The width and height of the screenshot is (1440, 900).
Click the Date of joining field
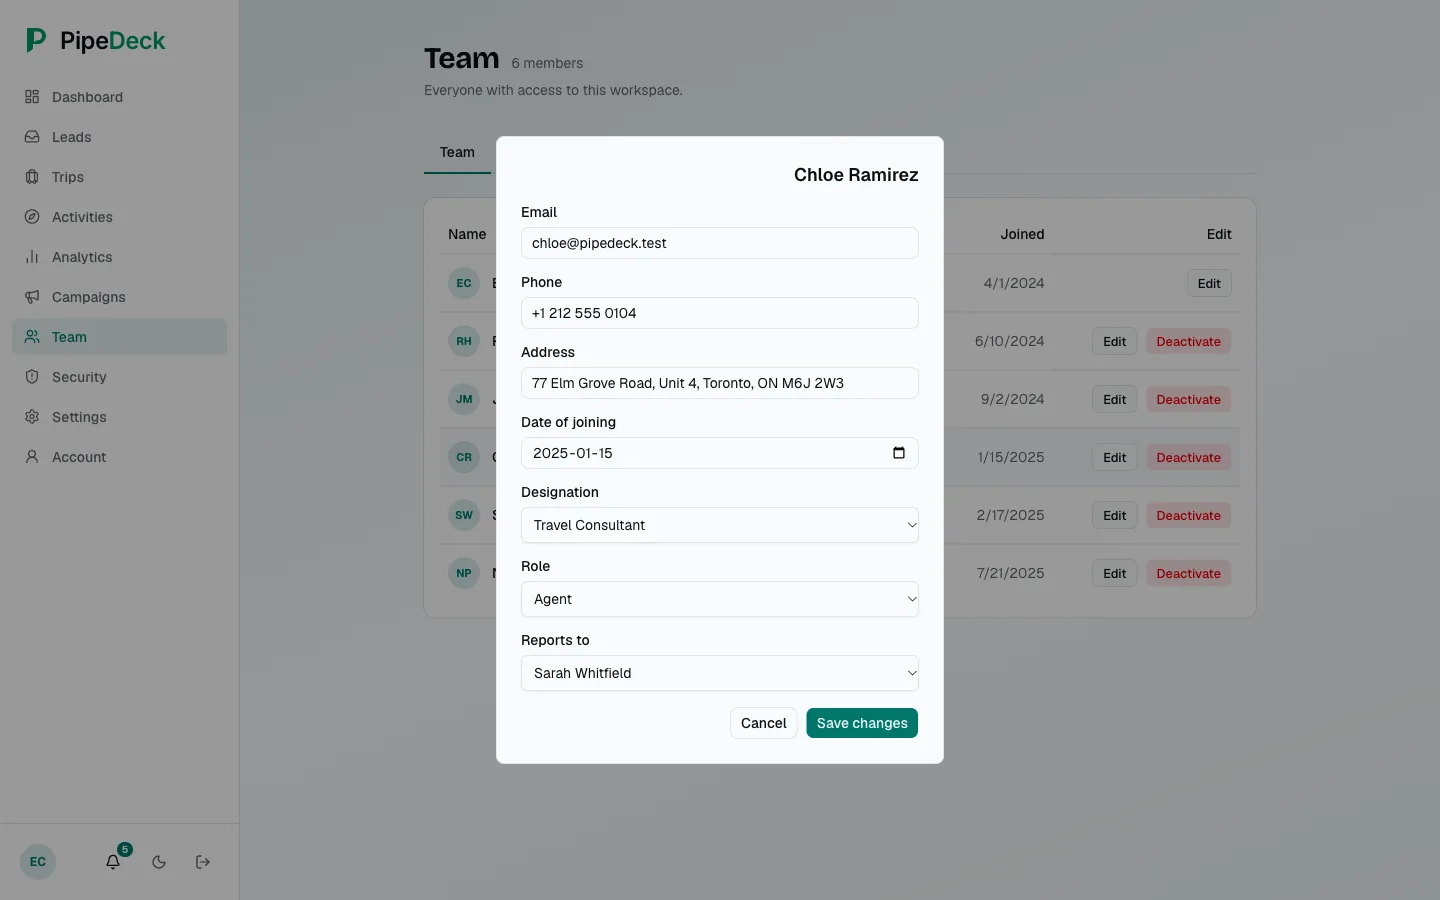[720, 453]
